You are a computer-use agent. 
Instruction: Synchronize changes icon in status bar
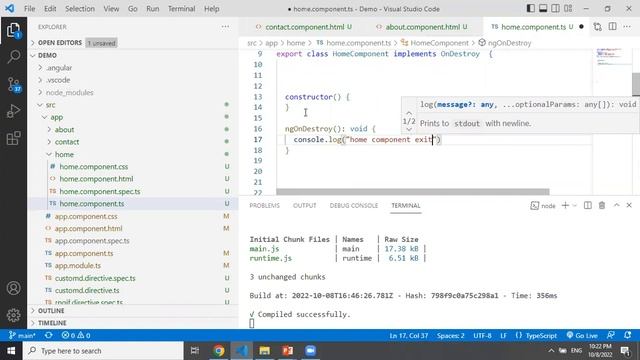click(x=49, y=335)
